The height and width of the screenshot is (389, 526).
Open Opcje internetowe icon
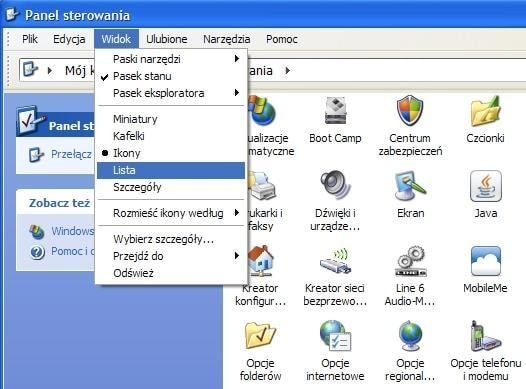335,336
